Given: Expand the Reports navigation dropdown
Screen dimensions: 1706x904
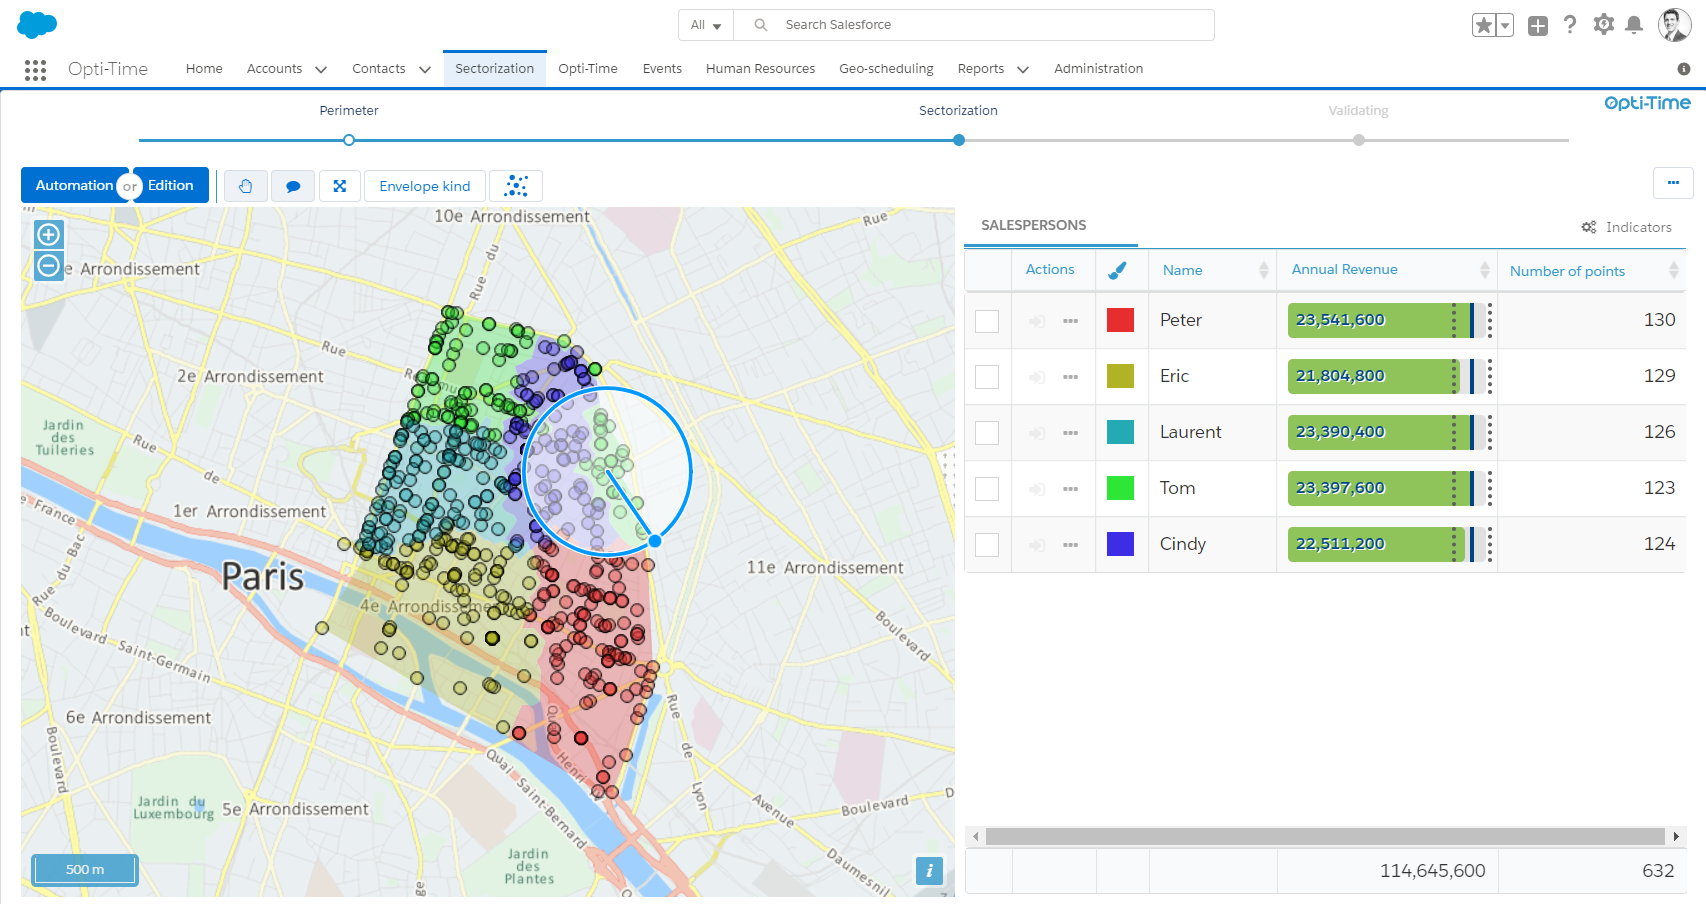Looking at the screenshot, I should [x=1023, y=69].
